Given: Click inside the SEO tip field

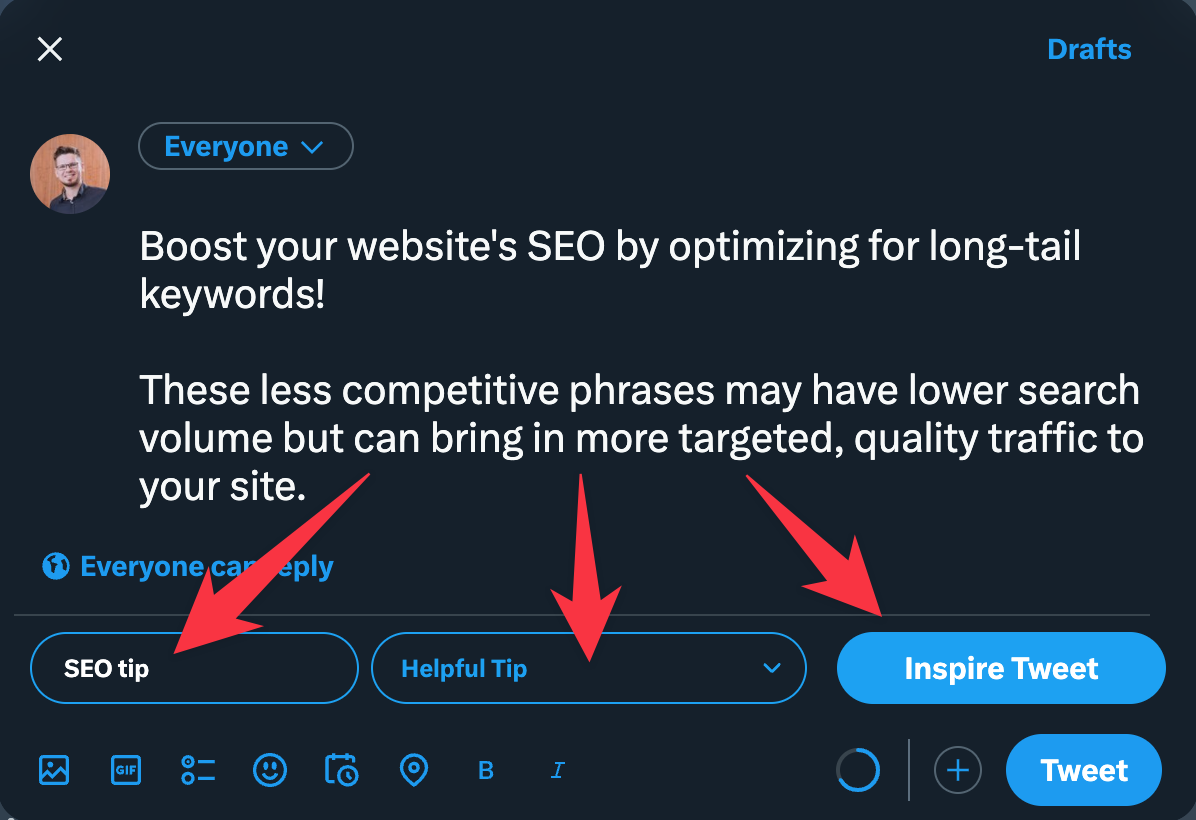Looking at the screenshot, I should click(x=194, y=668).
